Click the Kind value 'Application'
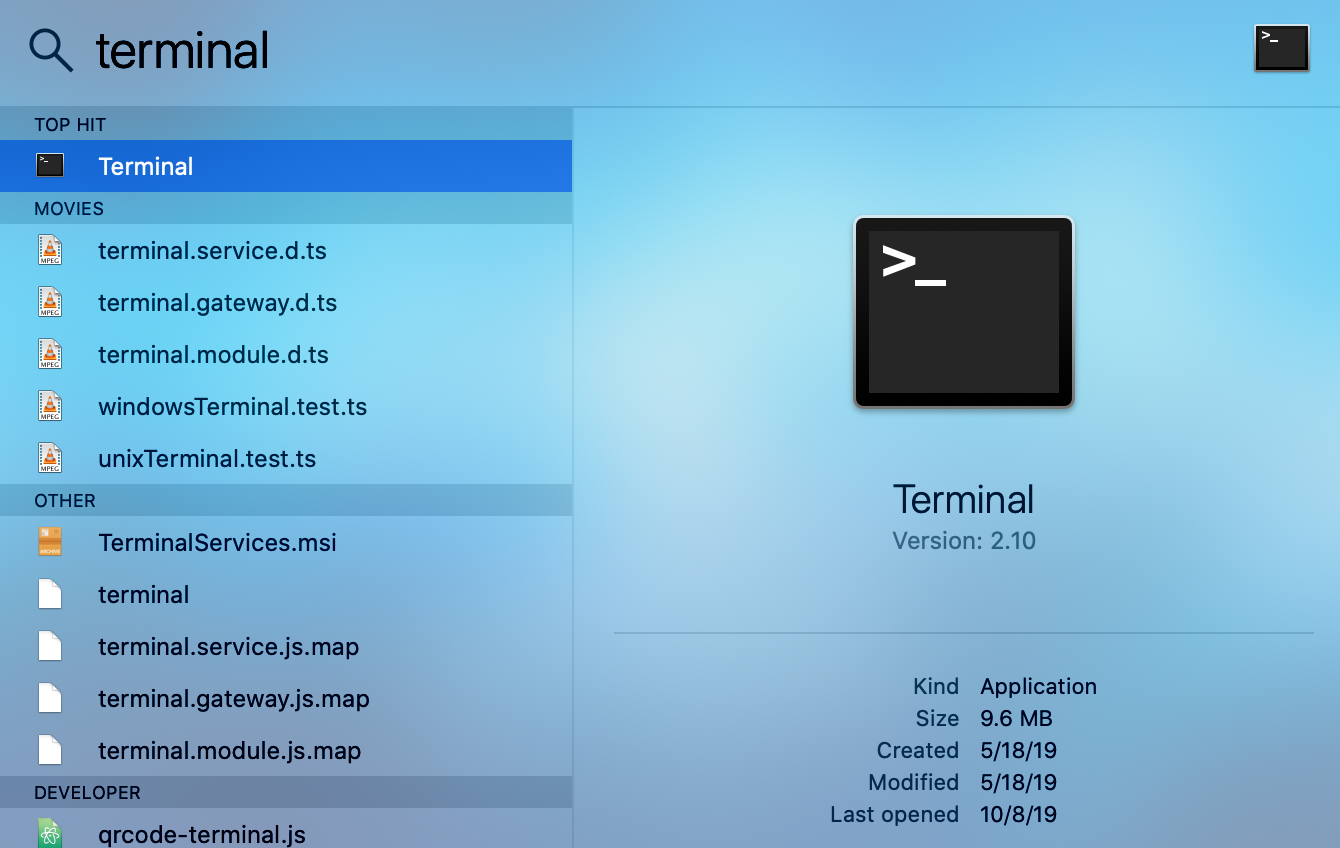 tap(1038, 686)
